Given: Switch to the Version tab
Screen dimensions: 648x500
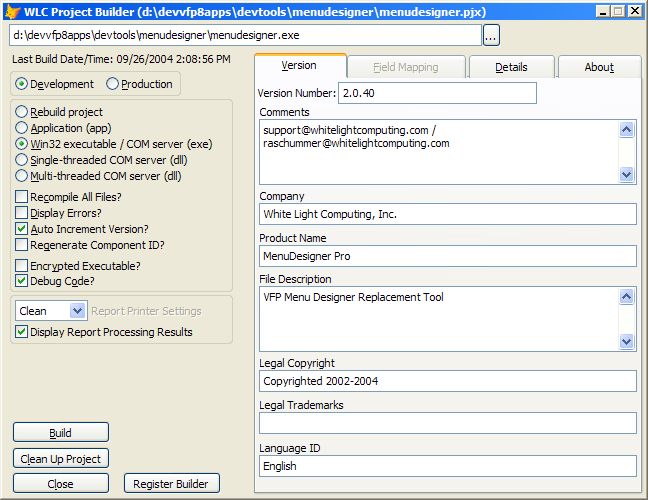Looking at the screenshot, I should click(x=299, y=66).
